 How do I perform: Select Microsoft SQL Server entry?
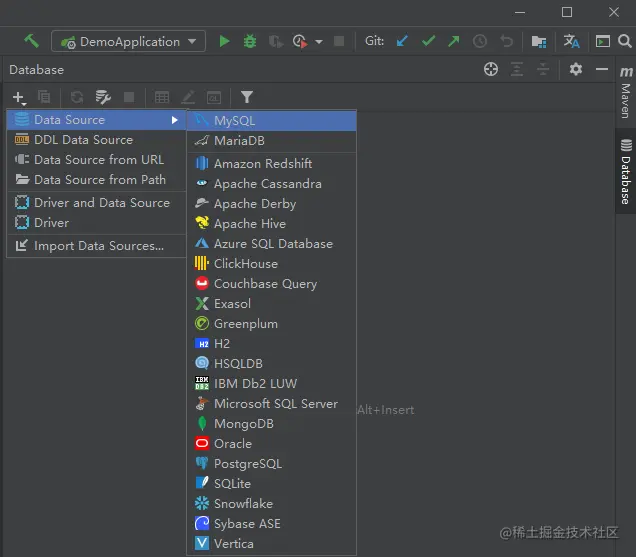tap(272, 404)
